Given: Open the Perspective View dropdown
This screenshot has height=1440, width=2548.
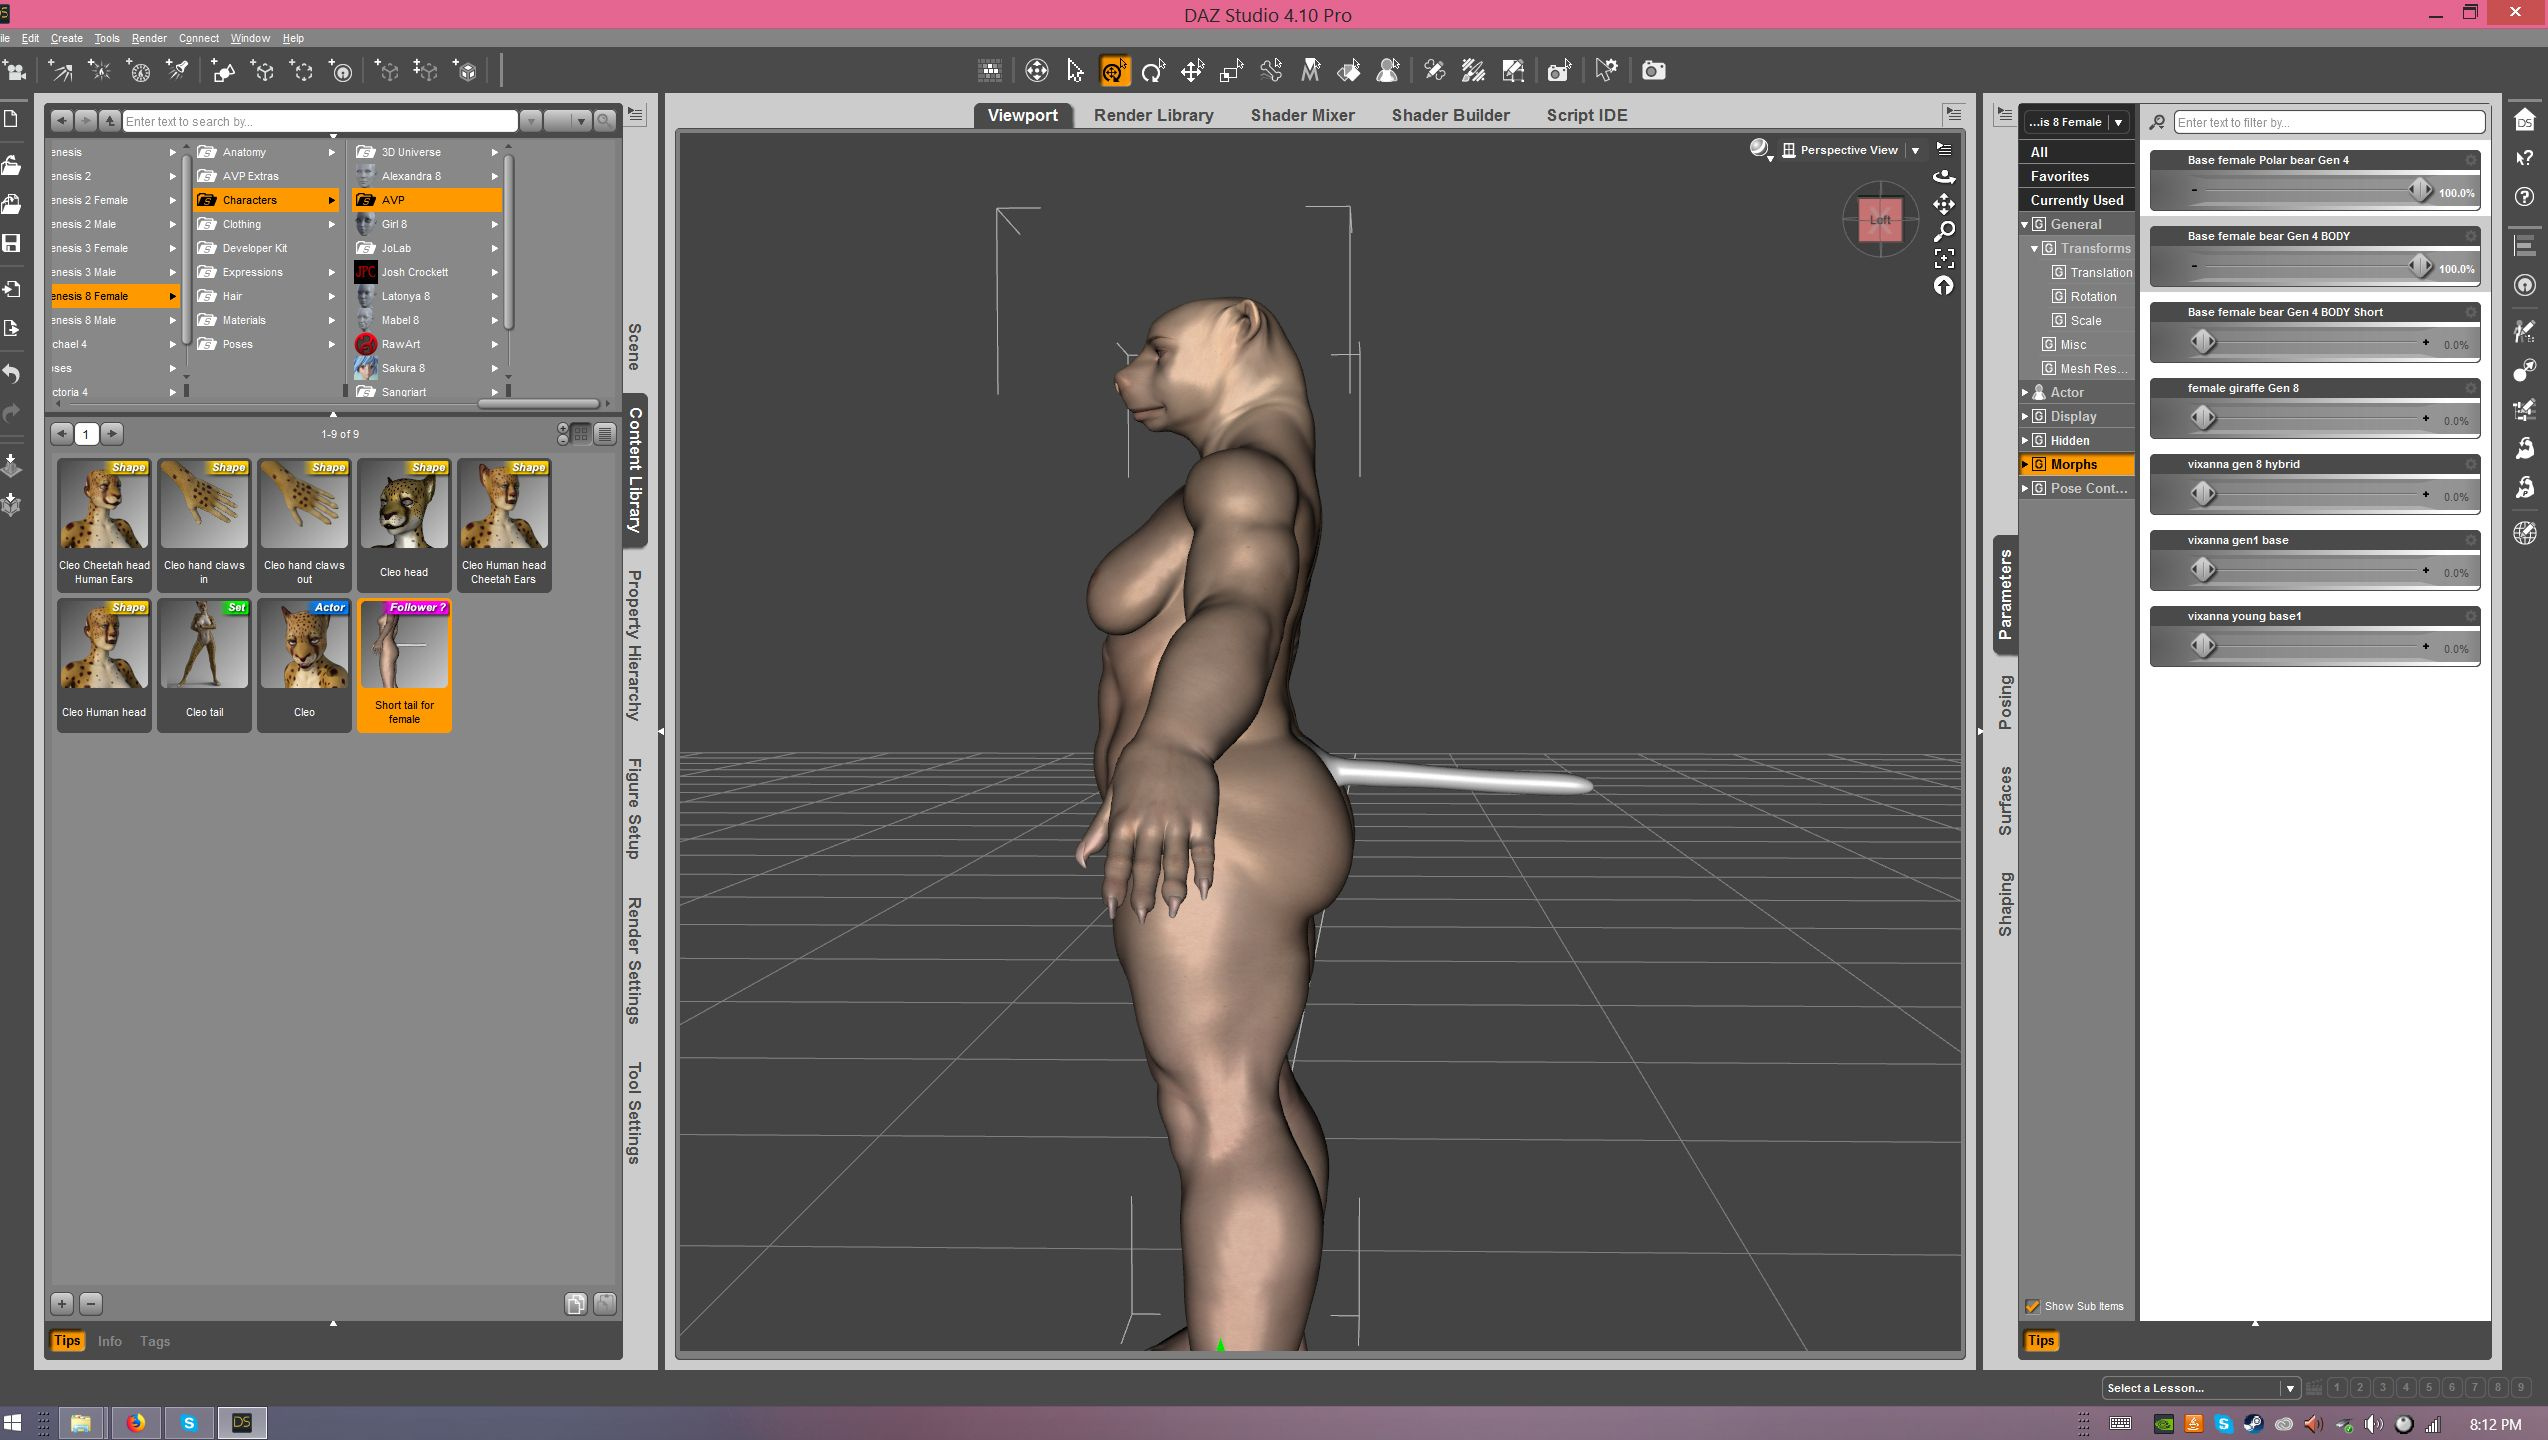Looking at the screenshot, I should point(1915,150).
